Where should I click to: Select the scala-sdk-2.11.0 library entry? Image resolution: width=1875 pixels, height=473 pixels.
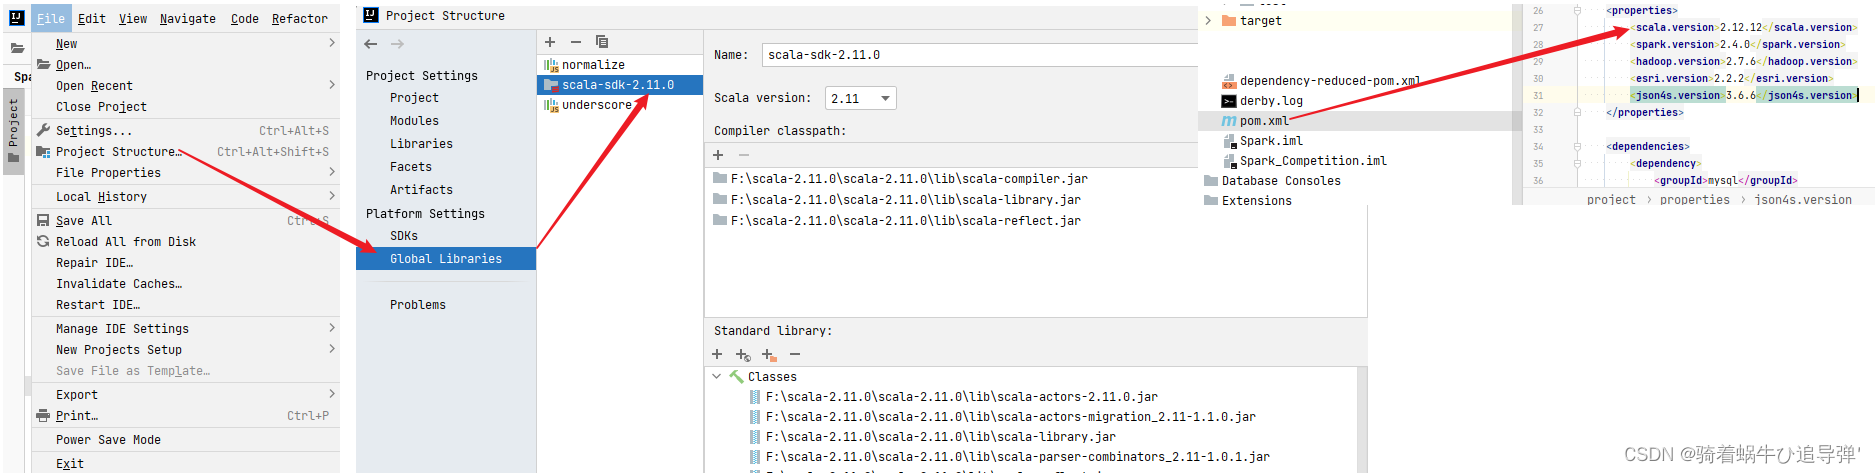pyautogui.click(x=620, y=85)
